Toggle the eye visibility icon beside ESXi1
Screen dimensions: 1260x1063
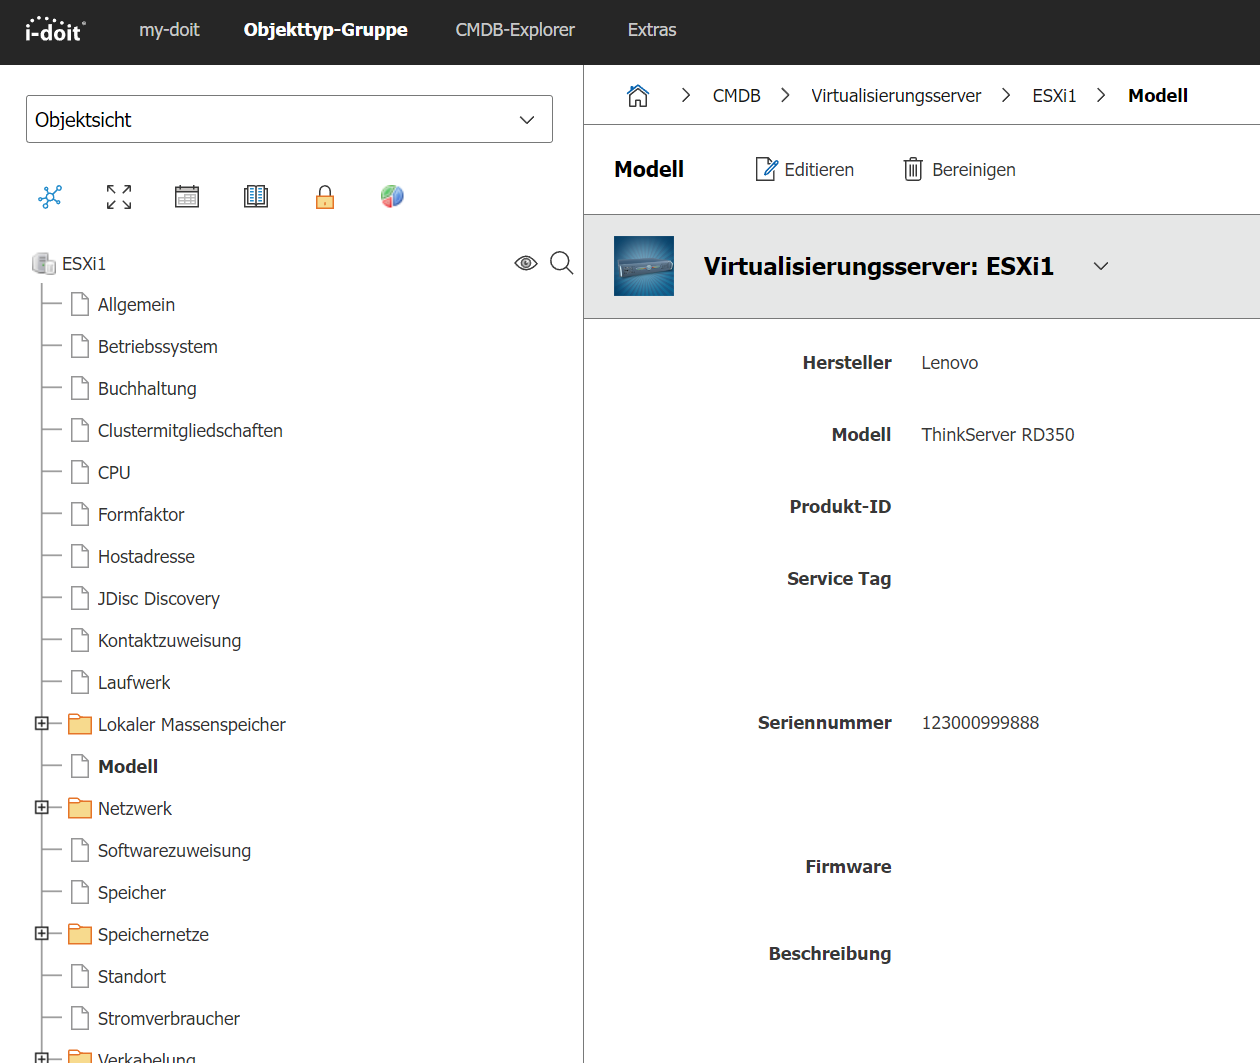coord(526,263)
